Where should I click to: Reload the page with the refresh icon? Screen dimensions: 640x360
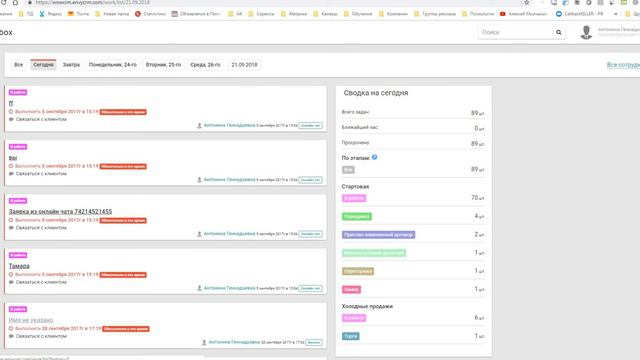pyautogui.click(x=3, y=2)
